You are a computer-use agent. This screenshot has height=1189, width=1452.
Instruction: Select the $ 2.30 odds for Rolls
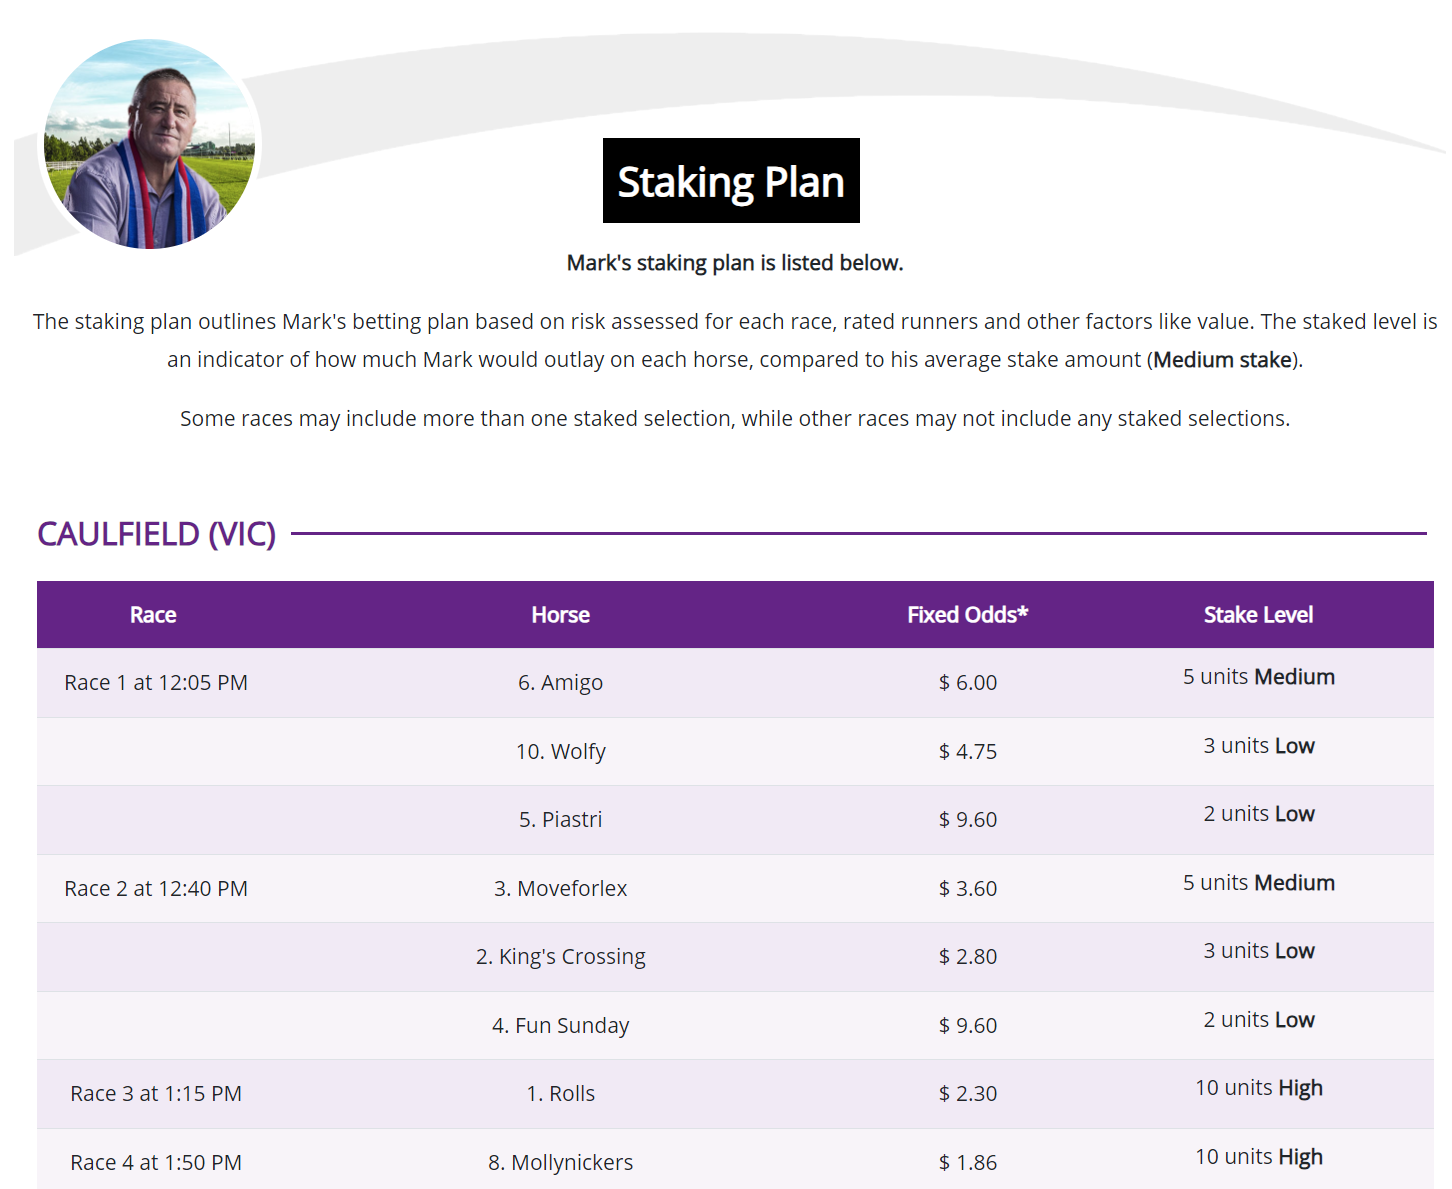point(967,1093)
